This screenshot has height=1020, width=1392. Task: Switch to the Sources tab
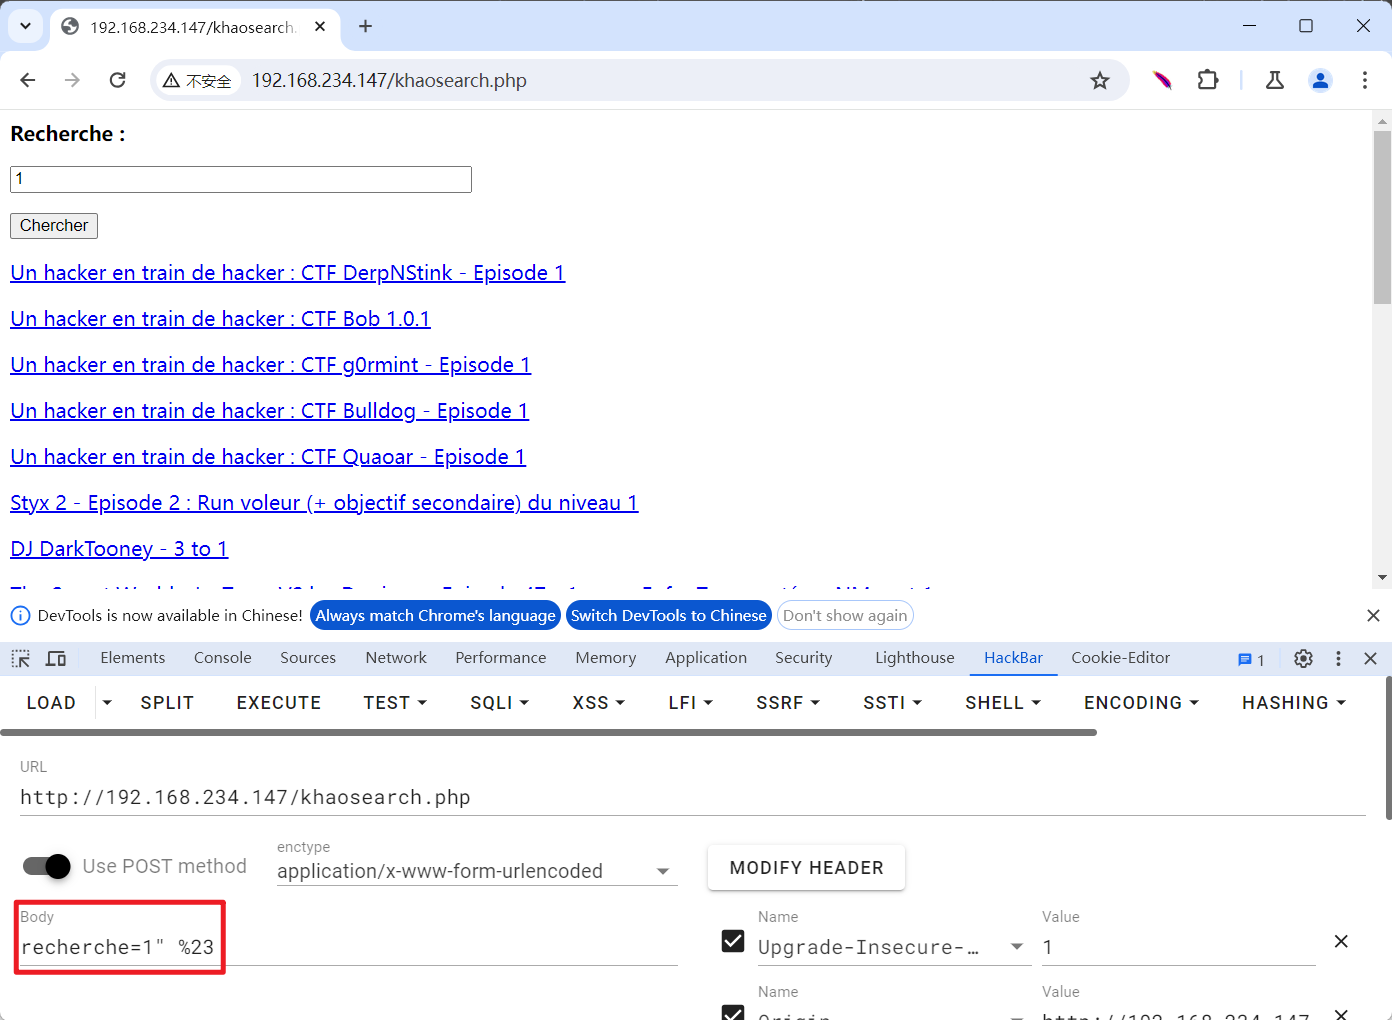point(308,658)
